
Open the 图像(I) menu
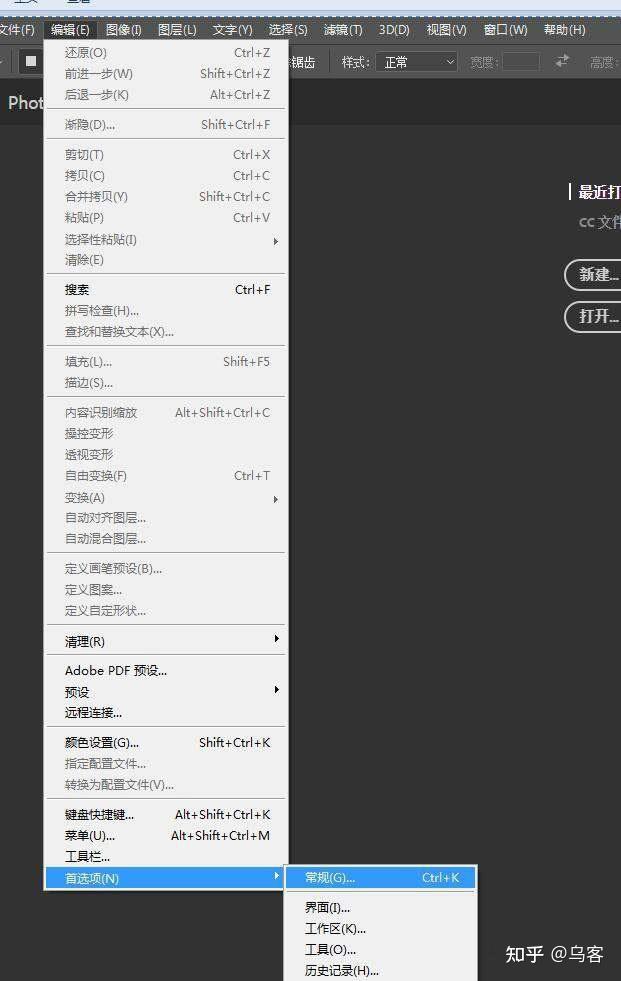tap(123, 29)
